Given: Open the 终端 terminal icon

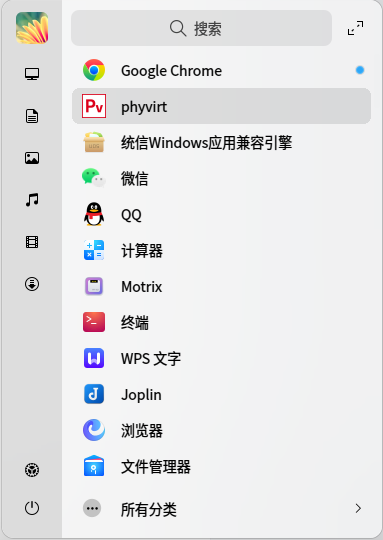Looking at the screenshot, I should 94,322.
